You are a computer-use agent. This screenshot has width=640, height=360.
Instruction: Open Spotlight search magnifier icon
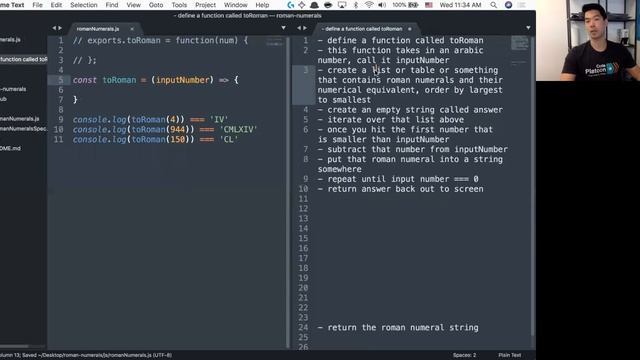point(494,5)
